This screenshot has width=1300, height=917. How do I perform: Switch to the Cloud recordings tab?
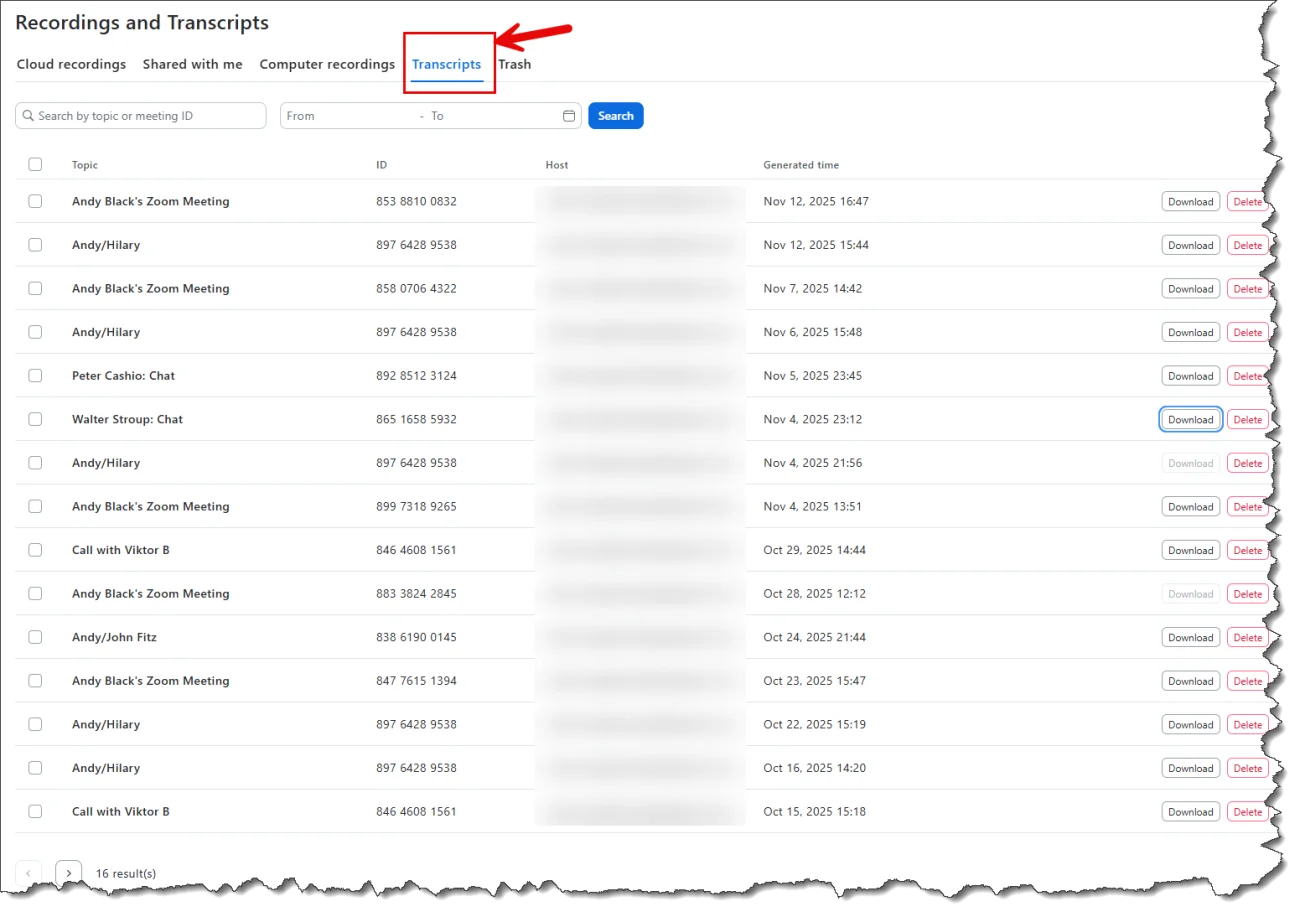coord(71,64)
